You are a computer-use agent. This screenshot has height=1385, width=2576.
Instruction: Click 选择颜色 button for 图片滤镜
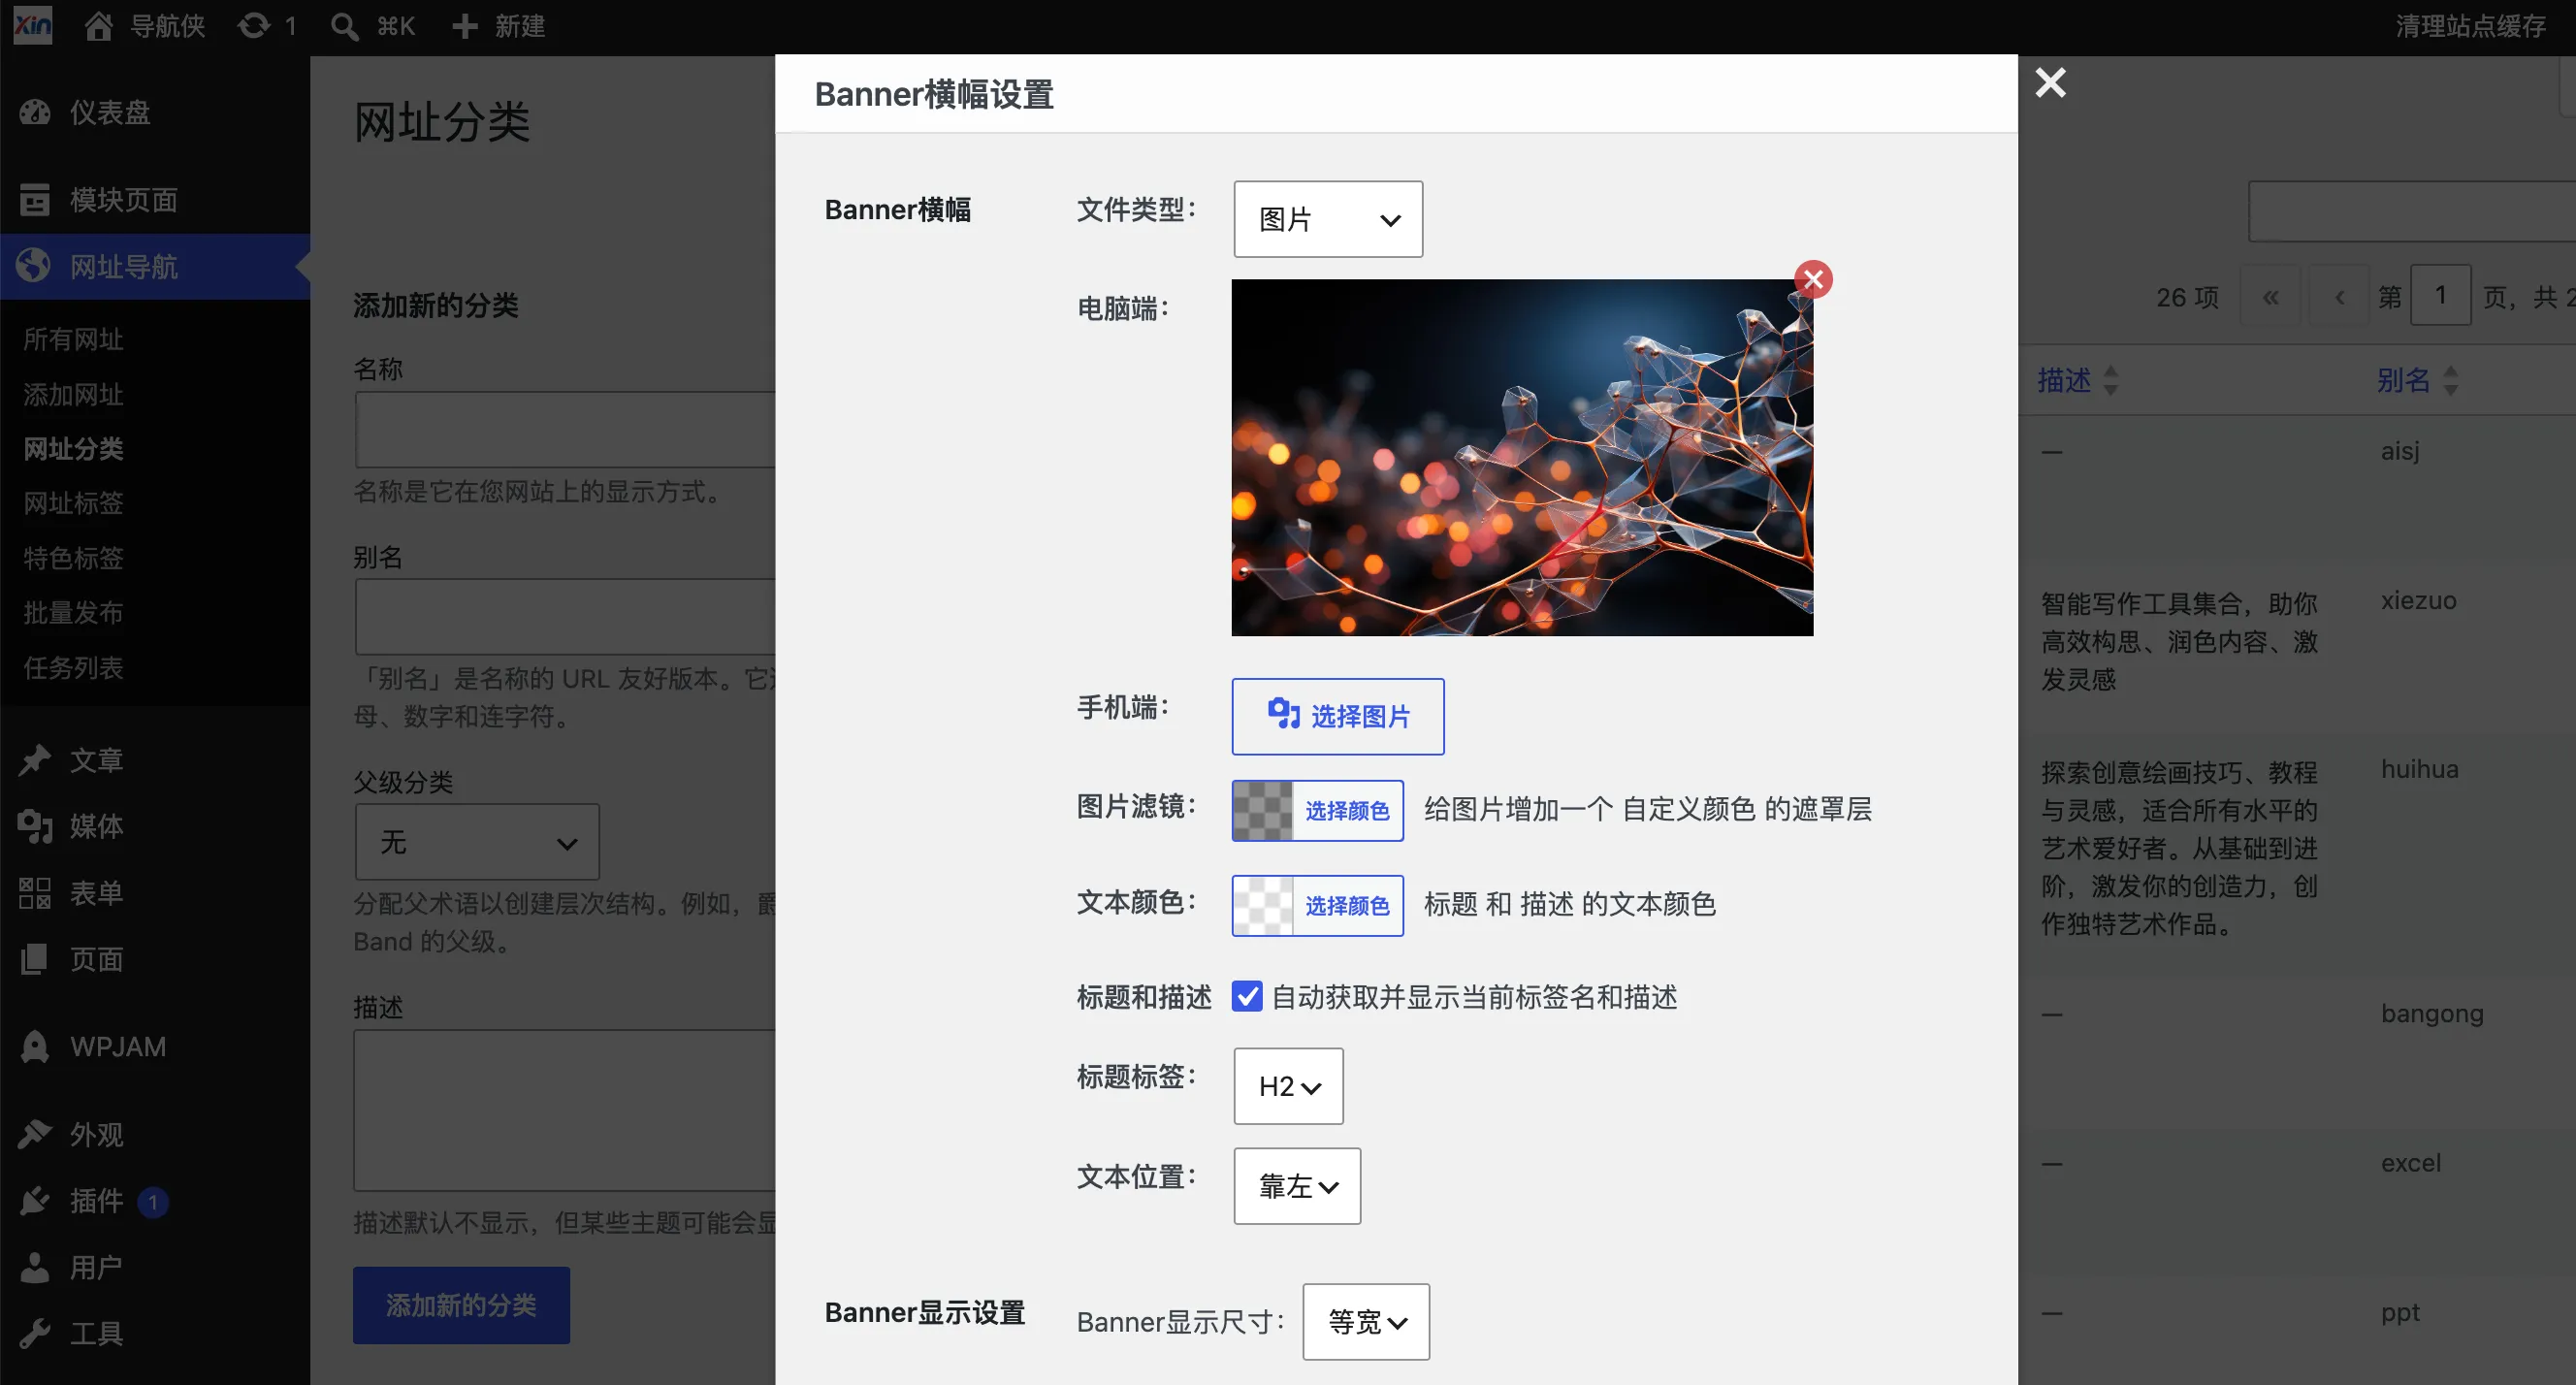tap(1347, 810)
